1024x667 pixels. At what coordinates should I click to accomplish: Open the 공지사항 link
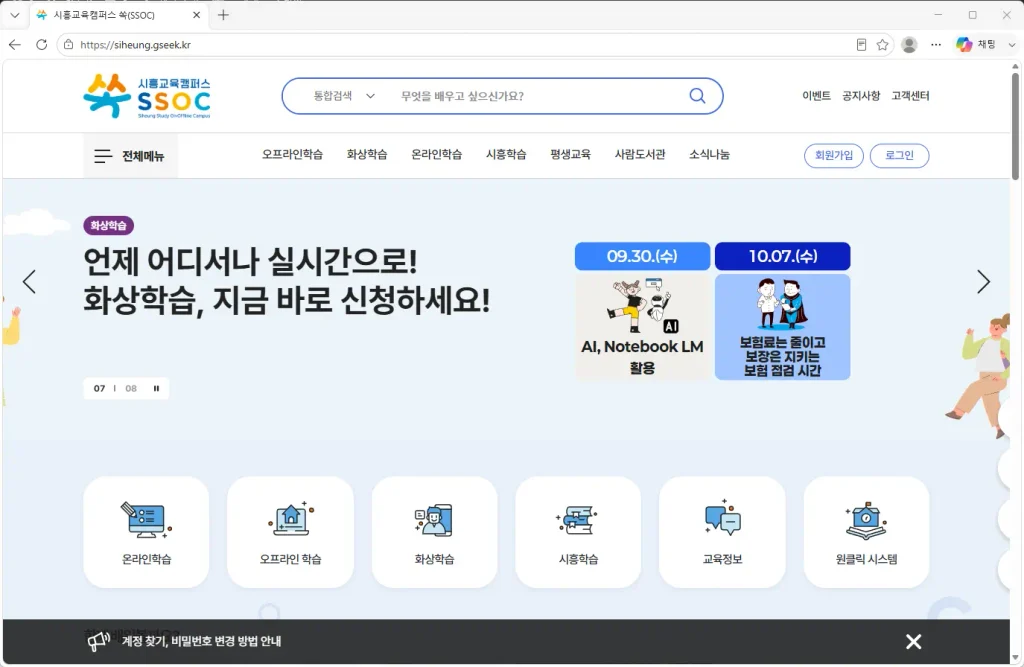point(861,96)
